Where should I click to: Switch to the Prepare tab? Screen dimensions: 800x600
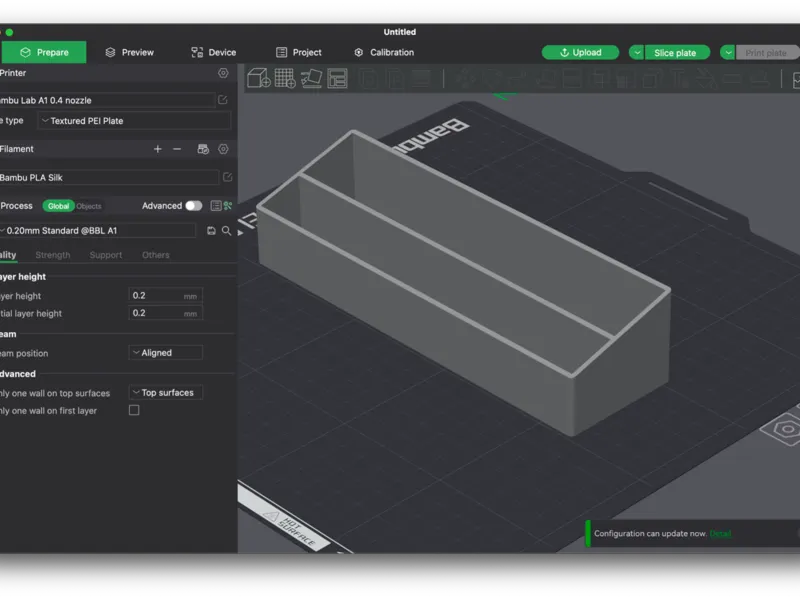tap(44, 52)
